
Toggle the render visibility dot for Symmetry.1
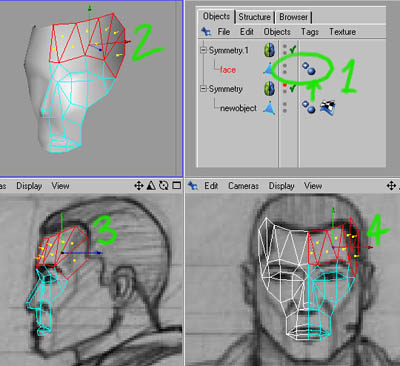click(x=285, y=53)
